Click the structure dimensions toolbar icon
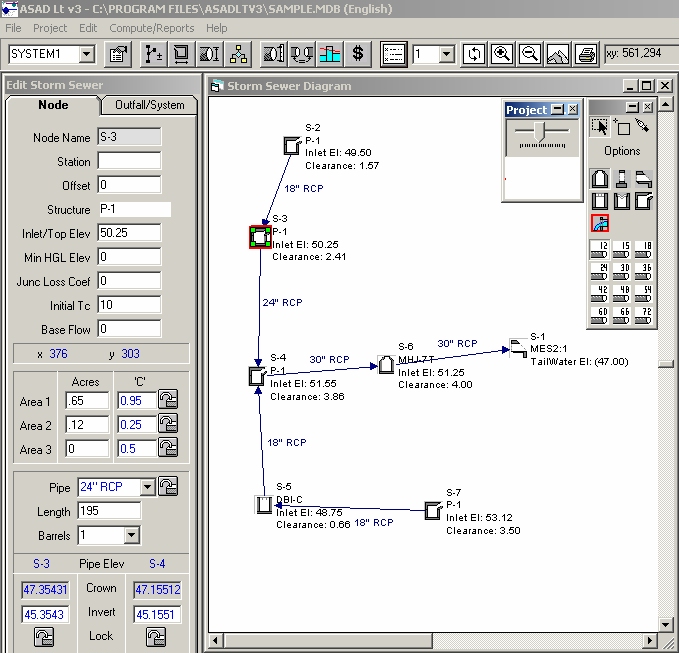 181,54
